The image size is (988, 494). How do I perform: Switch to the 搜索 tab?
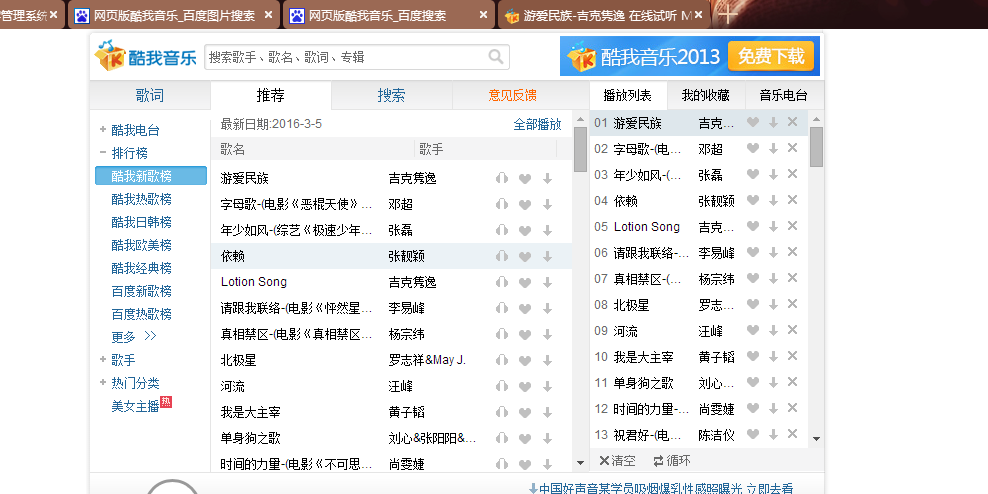point(391,95)
